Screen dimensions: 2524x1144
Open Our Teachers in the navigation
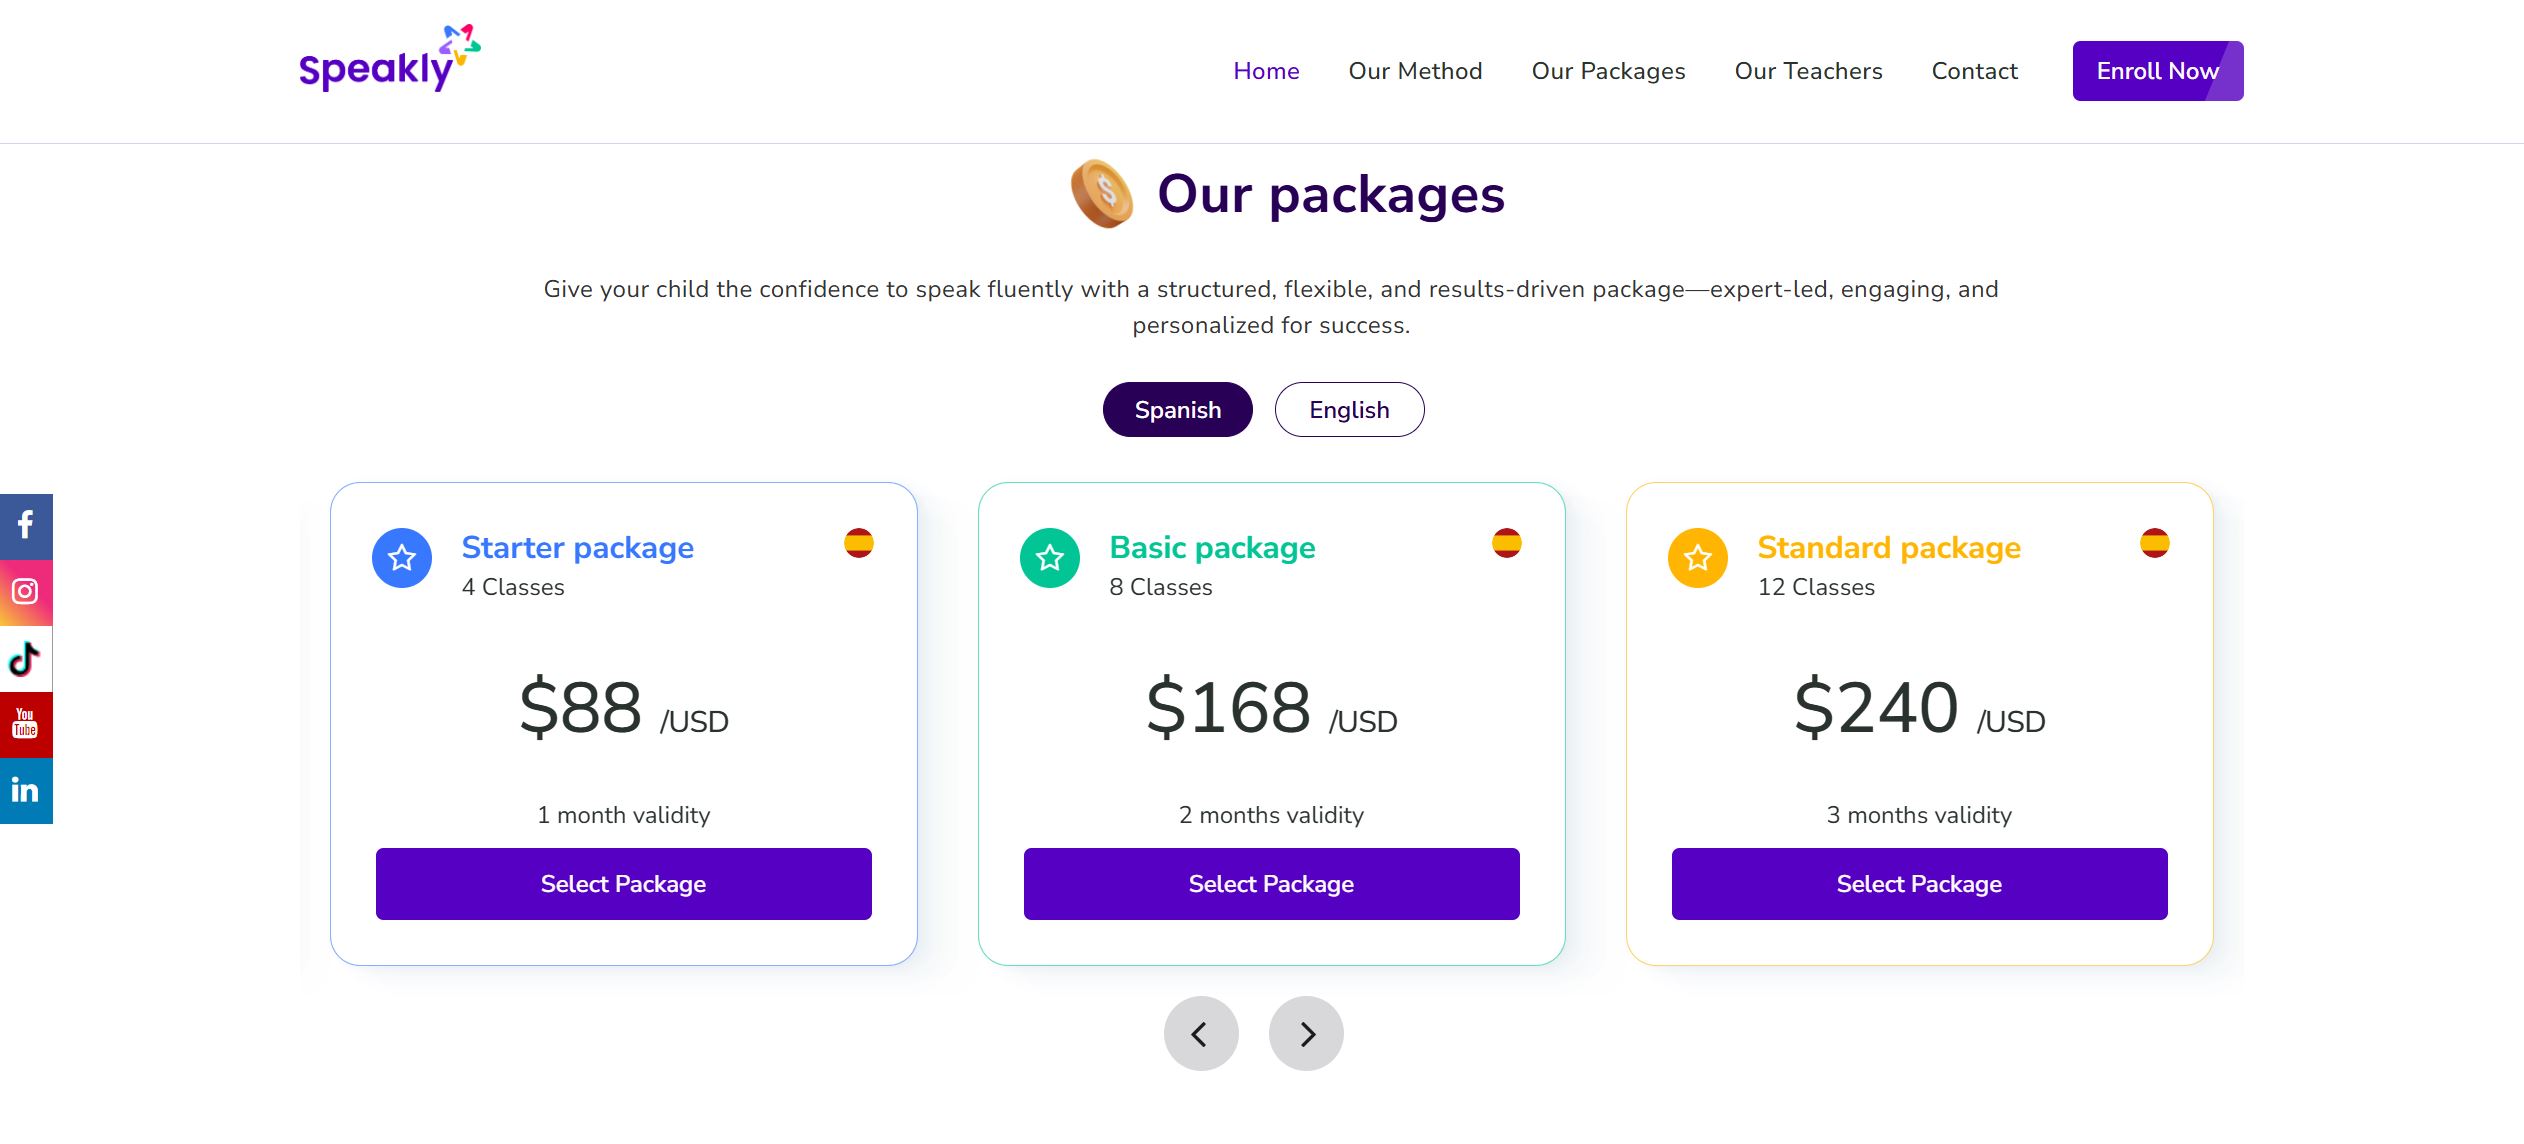click(x=1808, y=71)
